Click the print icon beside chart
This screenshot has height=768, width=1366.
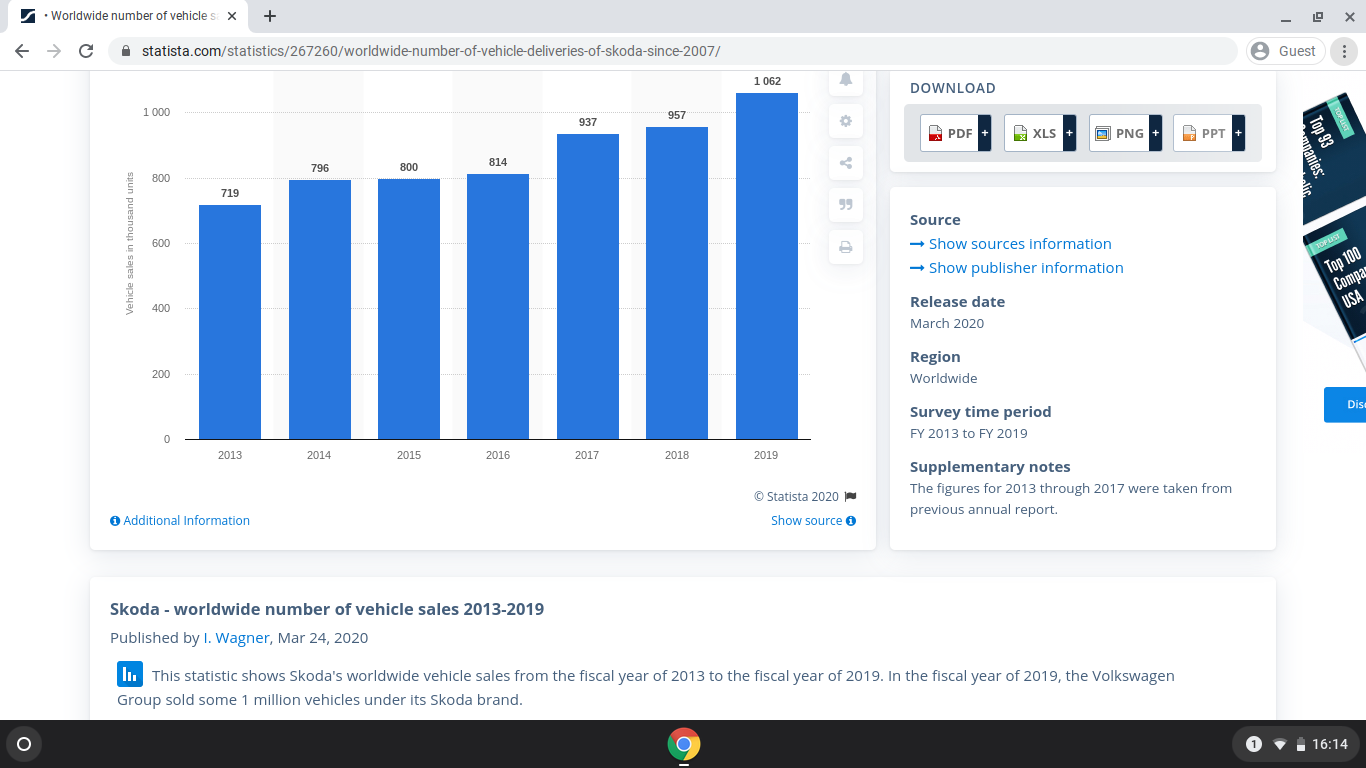[x=846, y=247]
